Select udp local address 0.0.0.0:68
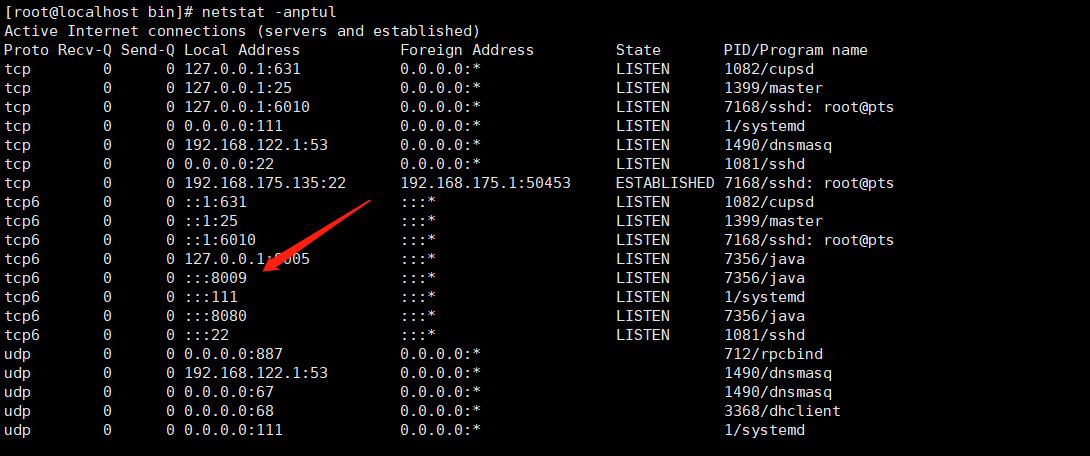This screenshot has width=1090, height=456. pyautogui.click(x=229, y=411)
